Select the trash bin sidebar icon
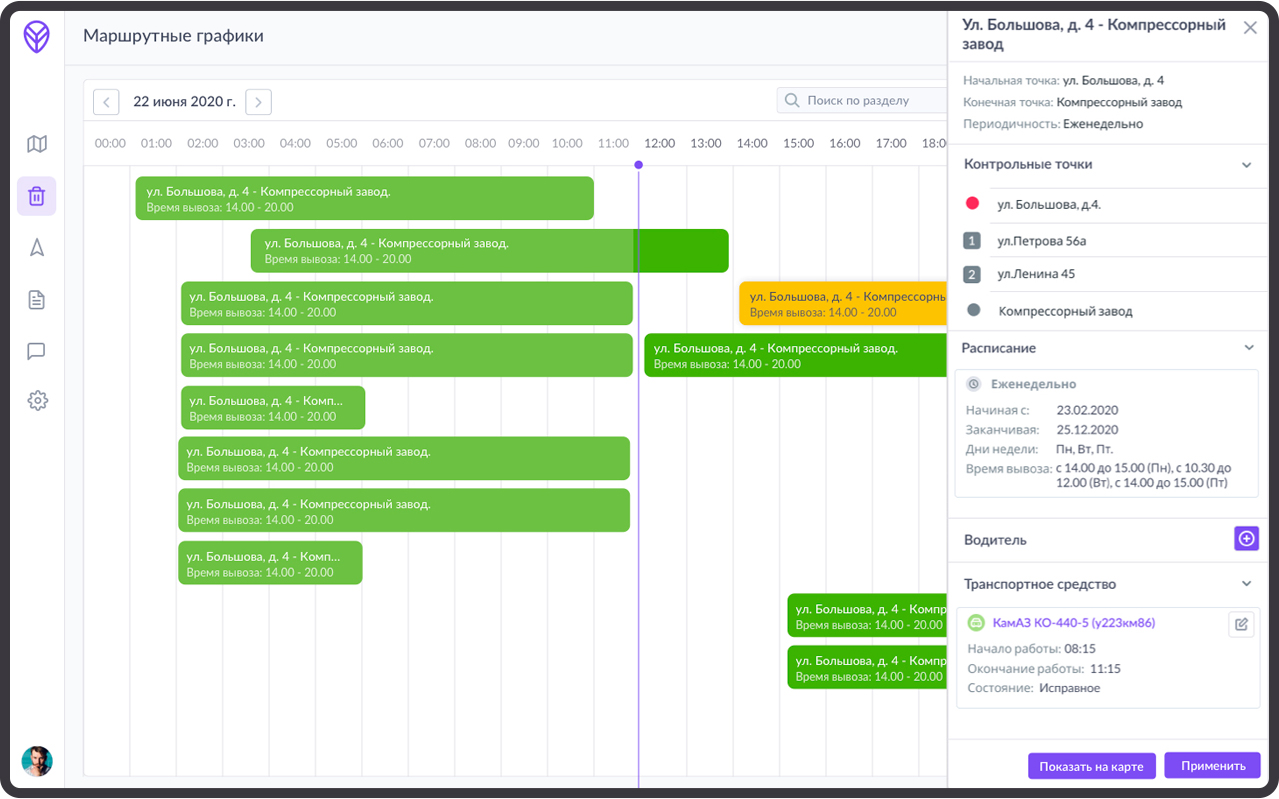 [x=37, y=196]
